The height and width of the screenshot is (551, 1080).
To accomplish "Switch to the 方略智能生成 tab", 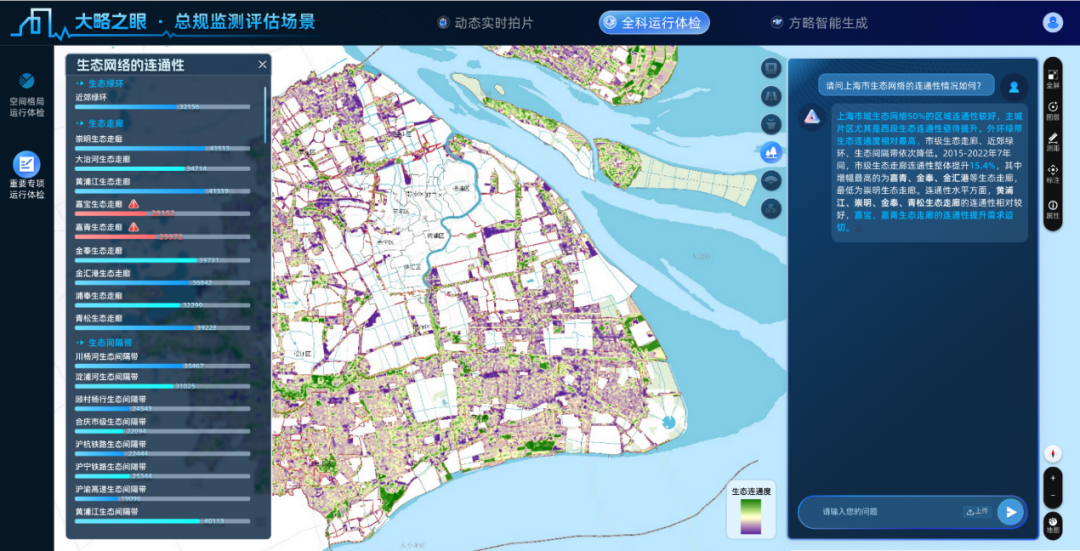I will (818, 22).
